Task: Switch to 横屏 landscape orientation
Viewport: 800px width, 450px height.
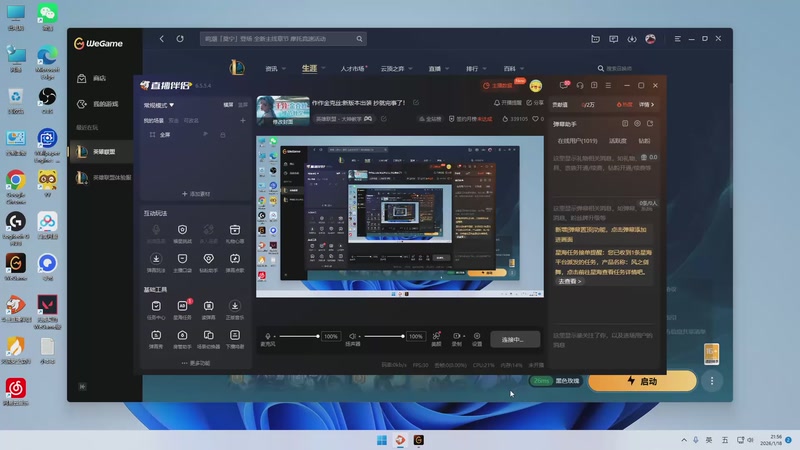Action: (x=228, y=105)
